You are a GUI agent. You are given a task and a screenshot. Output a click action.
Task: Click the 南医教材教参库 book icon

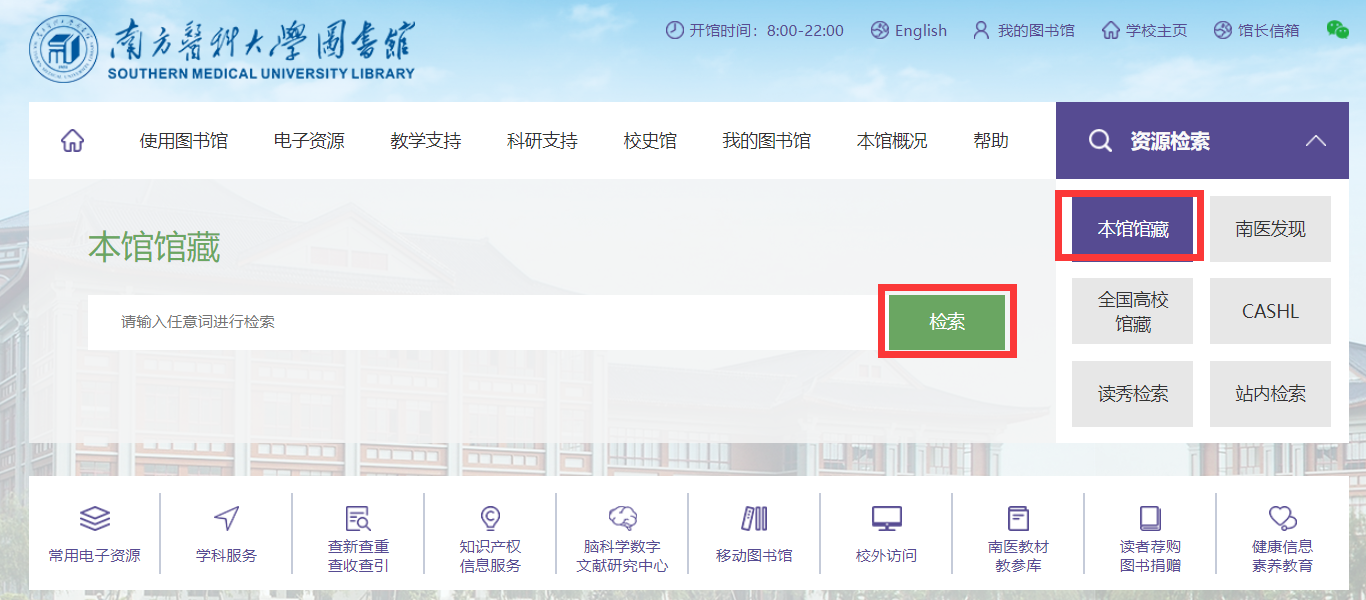1018,518
